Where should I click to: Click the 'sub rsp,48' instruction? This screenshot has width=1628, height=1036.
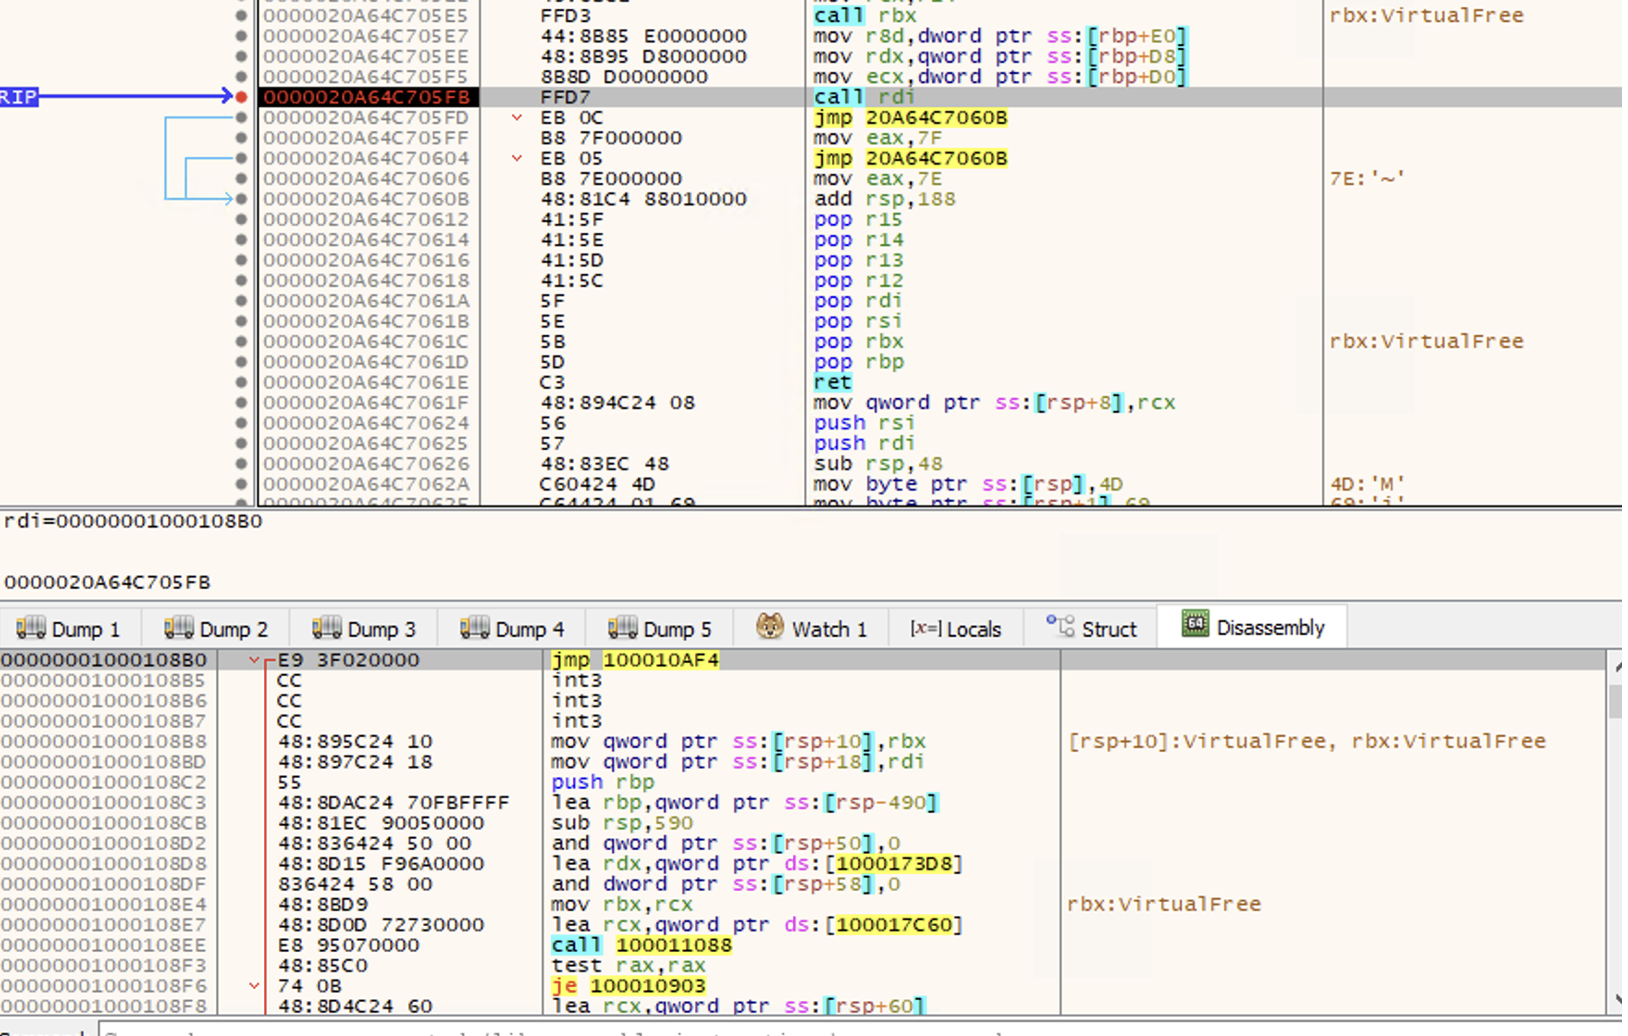877,463
